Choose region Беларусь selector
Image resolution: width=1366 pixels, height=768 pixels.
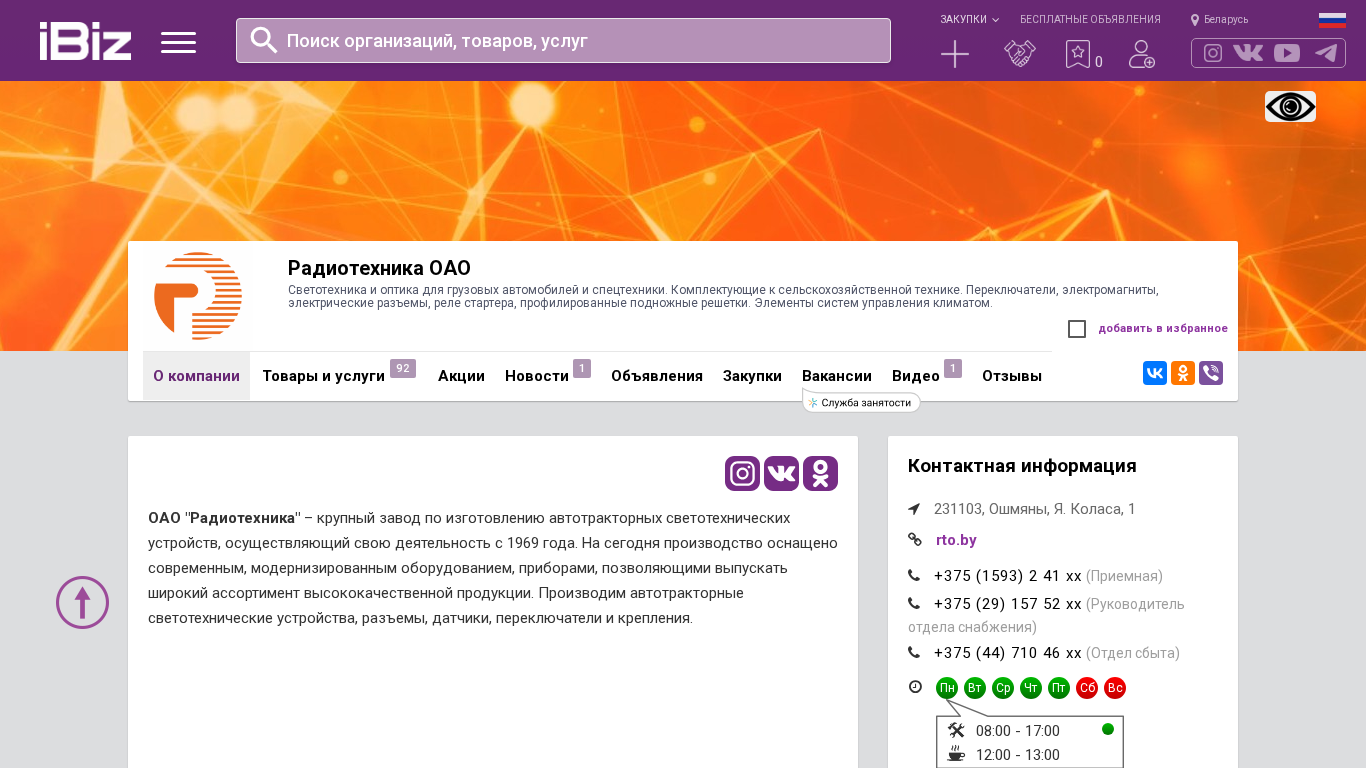click(1219, 19)
